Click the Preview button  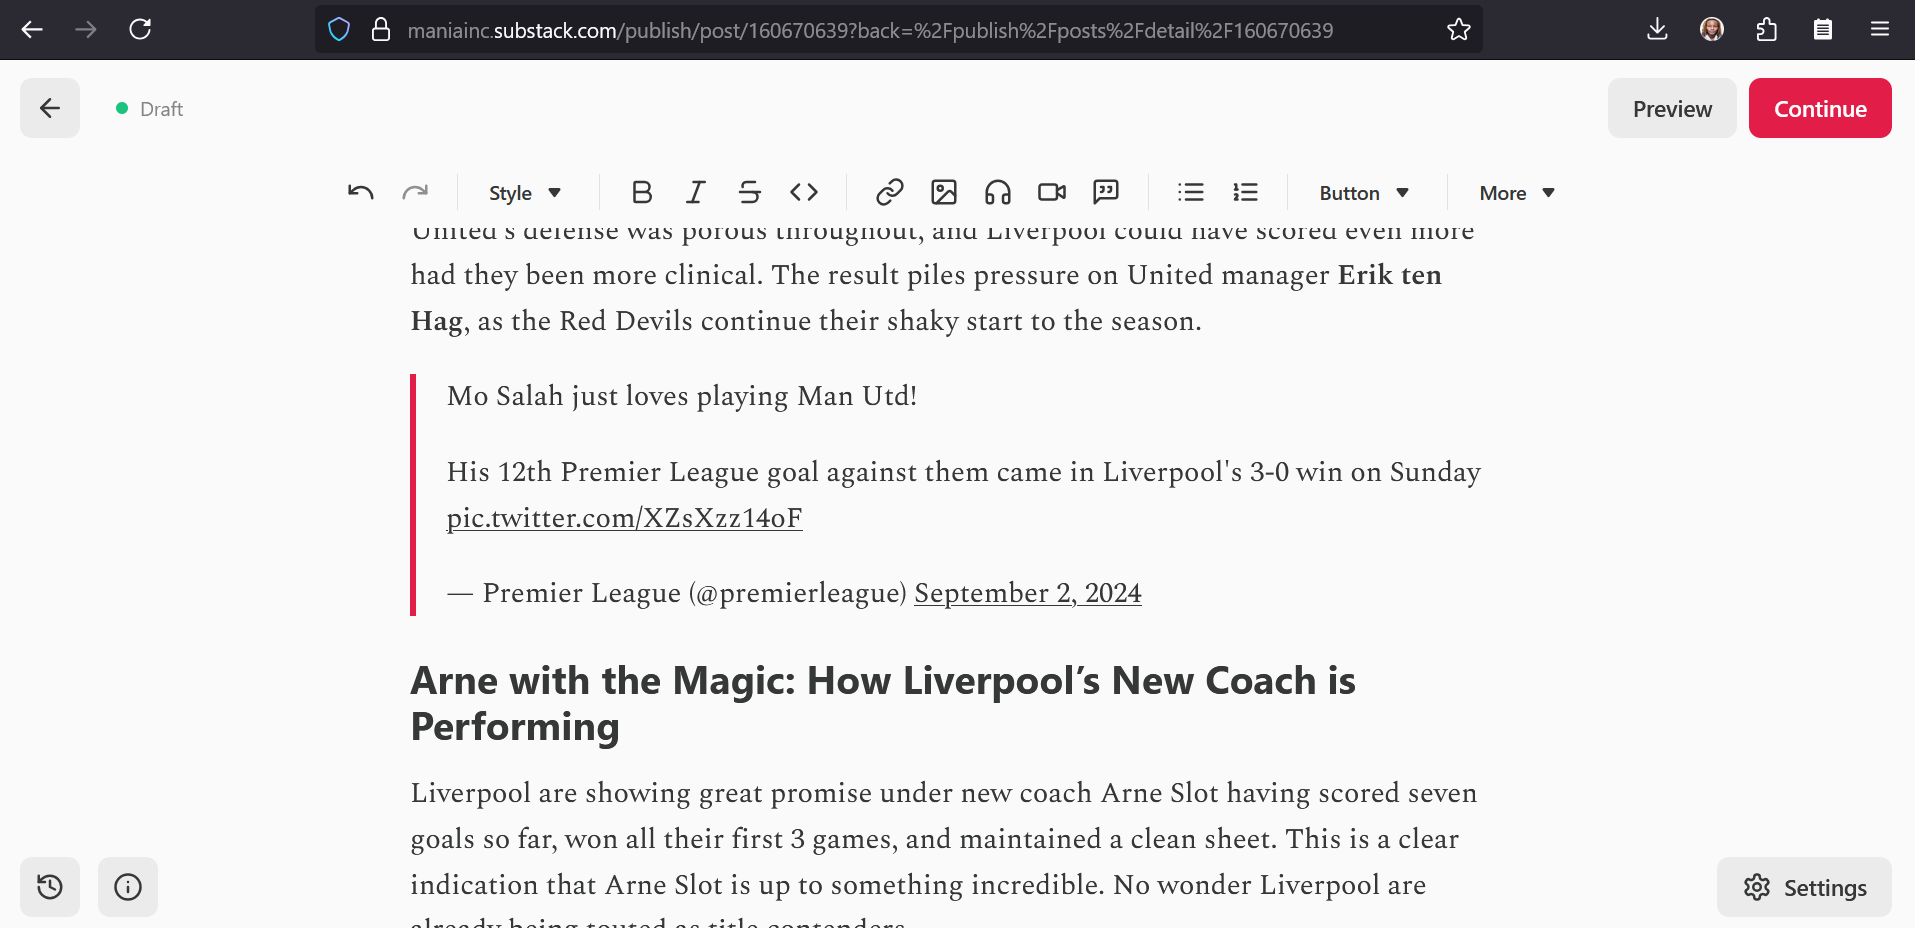1672,108
